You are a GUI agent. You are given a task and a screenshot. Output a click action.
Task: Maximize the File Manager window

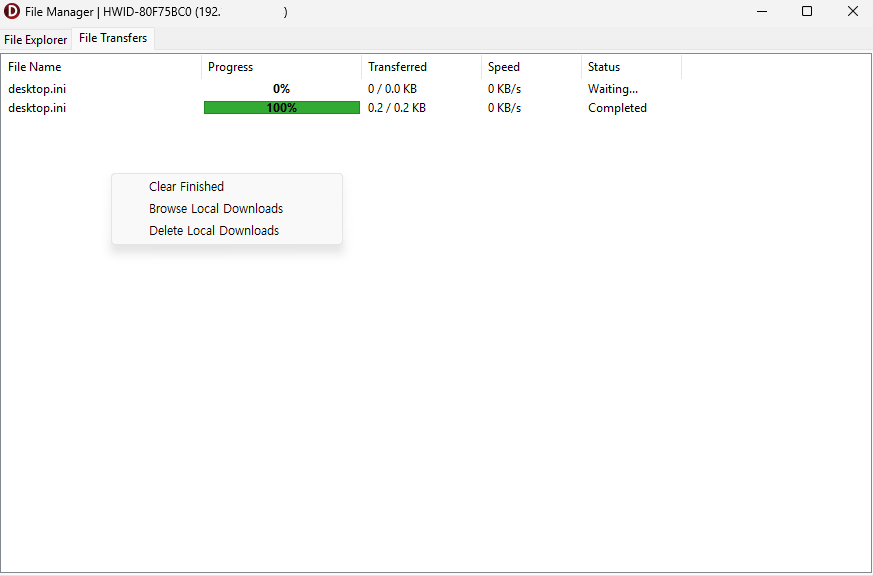click(x=807, y=11)
